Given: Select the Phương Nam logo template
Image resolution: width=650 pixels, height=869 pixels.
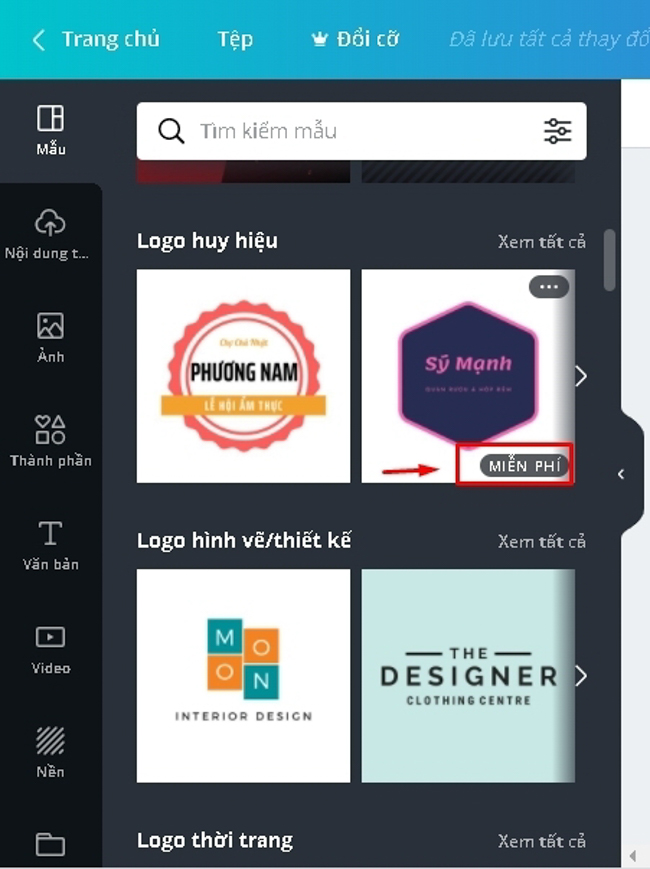Looking at the screenshot, I should pyautogui.click(x=243, y=376).
